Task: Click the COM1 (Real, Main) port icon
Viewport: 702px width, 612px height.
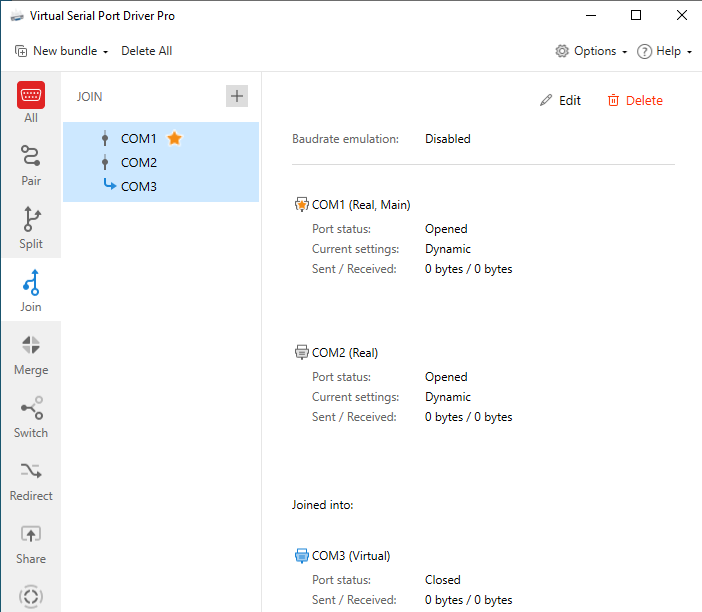Action: point(301,204)
